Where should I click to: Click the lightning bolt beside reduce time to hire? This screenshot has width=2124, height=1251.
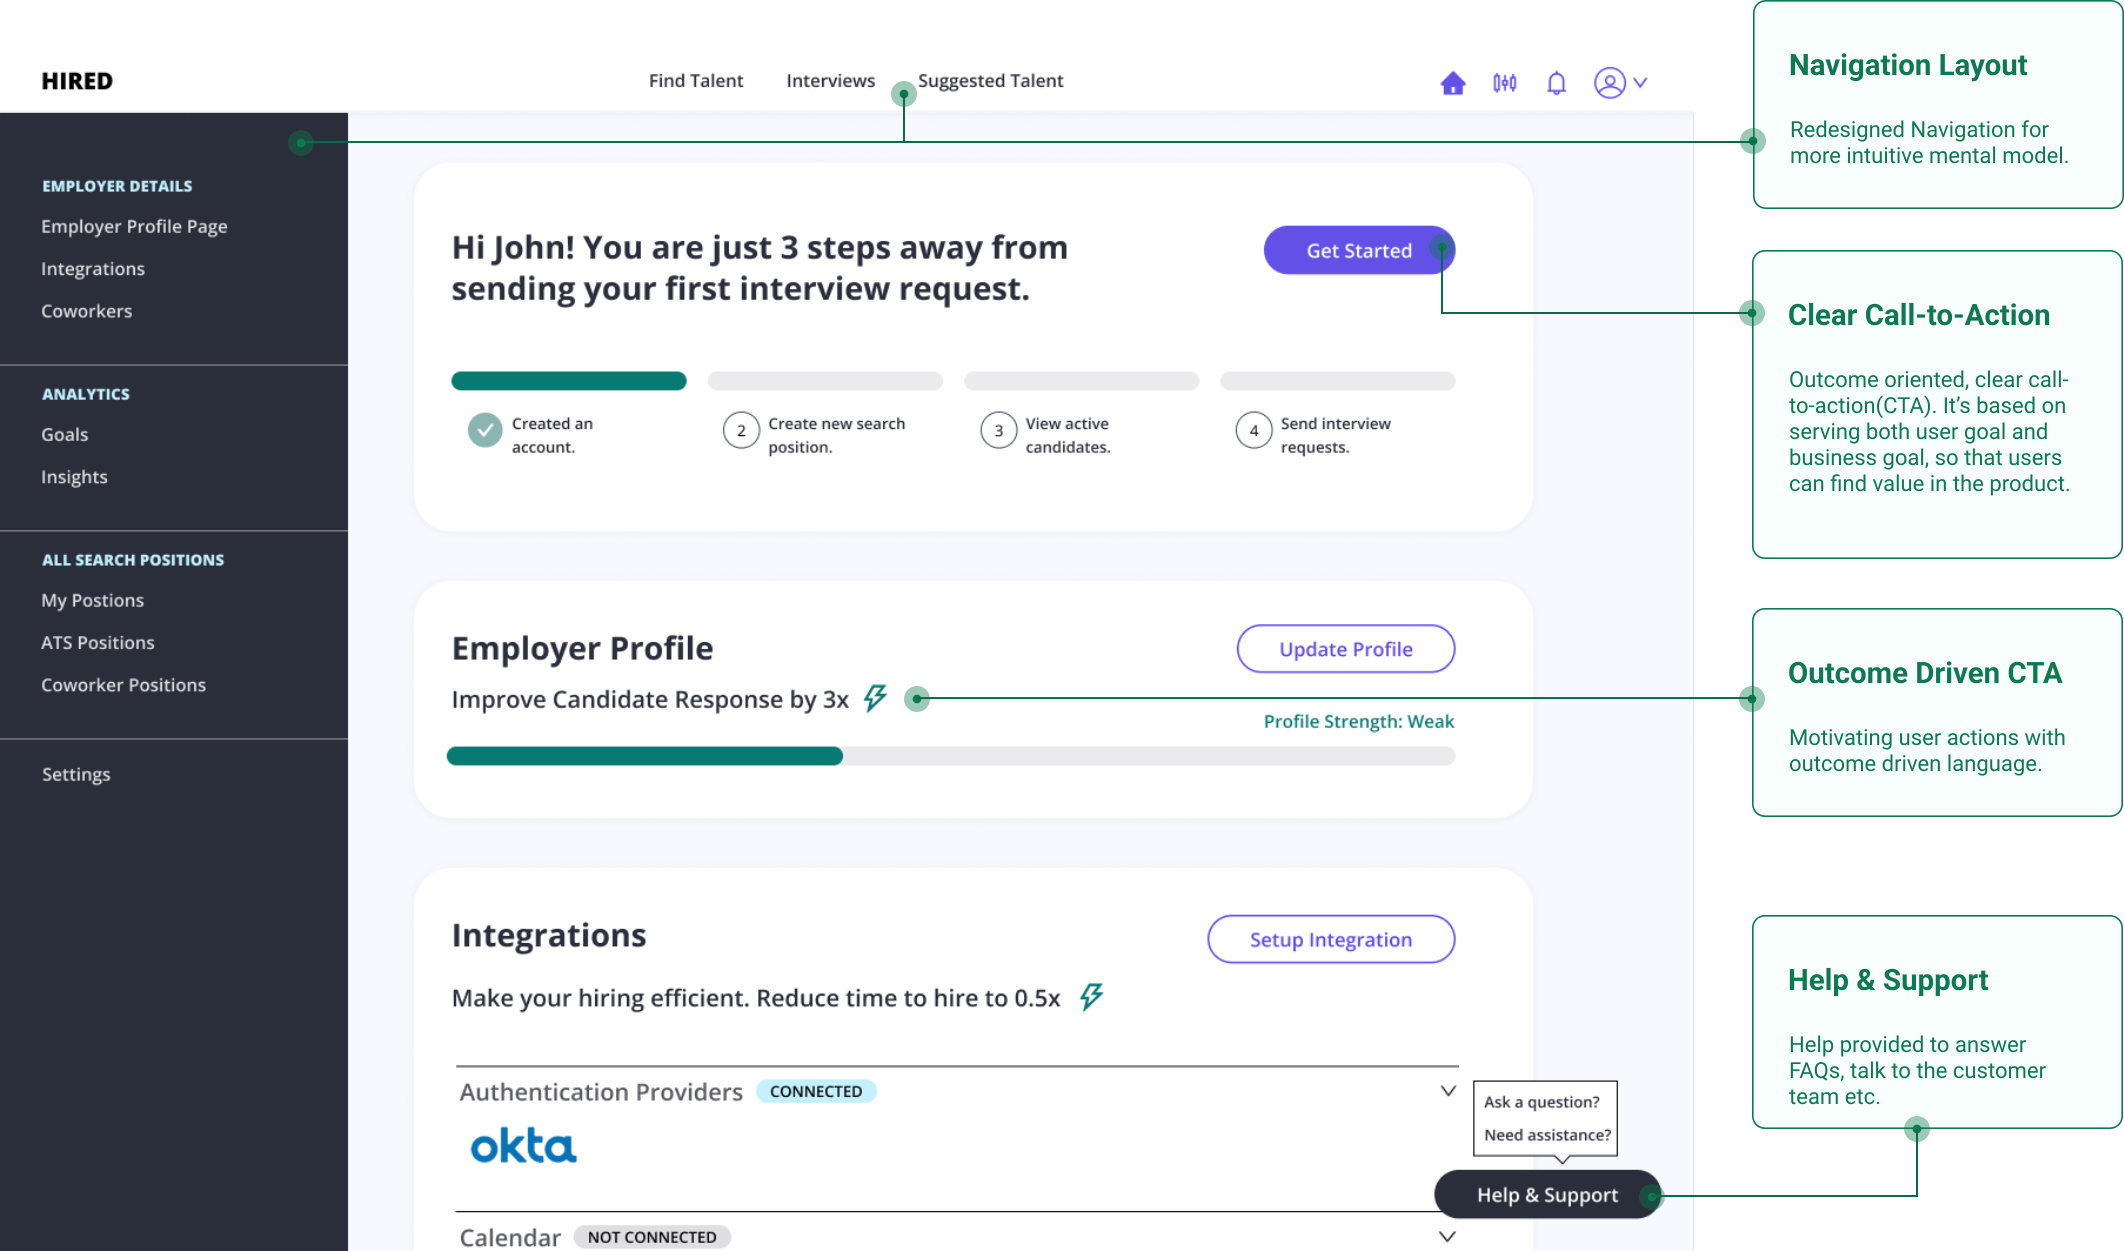(x=1090, y=996)
